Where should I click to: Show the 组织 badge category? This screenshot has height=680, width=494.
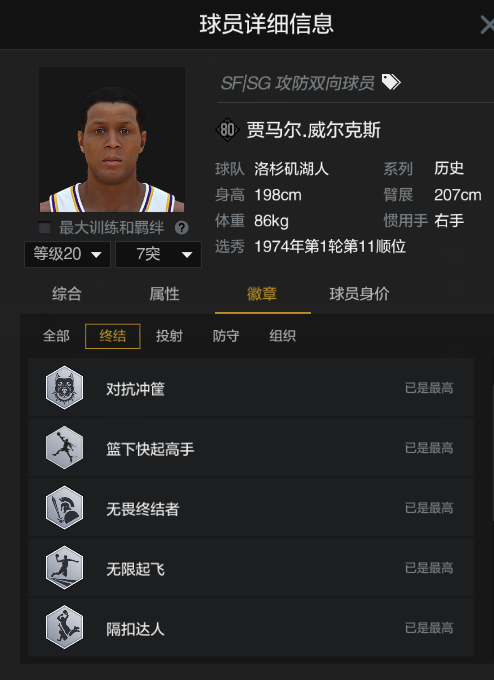coord(282,336)
